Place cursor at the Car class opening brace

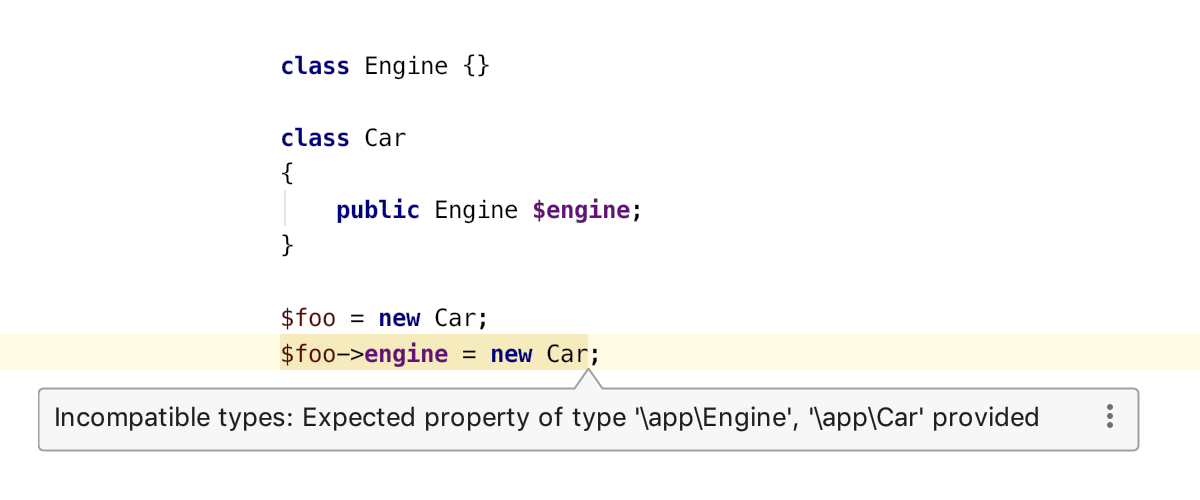(x=288, y=174)
